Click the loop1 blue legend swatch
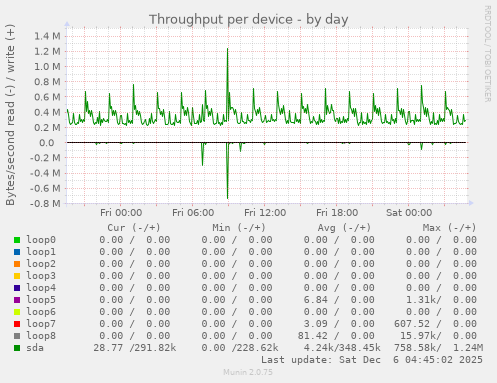Screen dimensions: 497x383 point(17,252)
